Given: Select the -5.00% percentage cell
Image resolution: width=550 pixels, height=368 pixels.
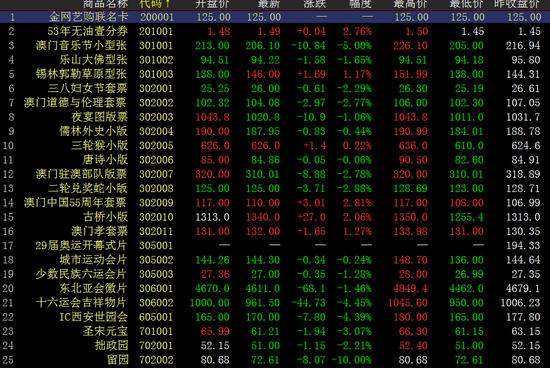Looking at the screenshot, I should pyautogui.click(x=354, y=46).
